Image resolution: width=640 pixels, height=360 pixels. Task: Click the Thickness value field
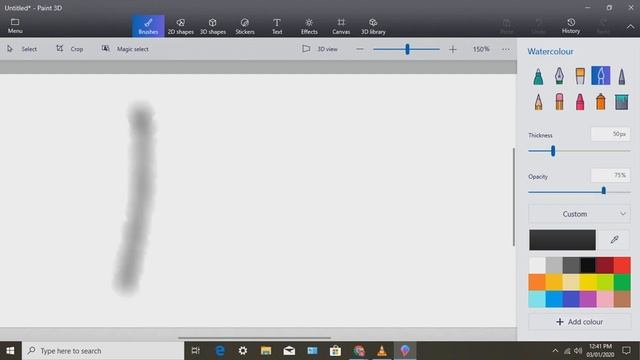[610, 134]
